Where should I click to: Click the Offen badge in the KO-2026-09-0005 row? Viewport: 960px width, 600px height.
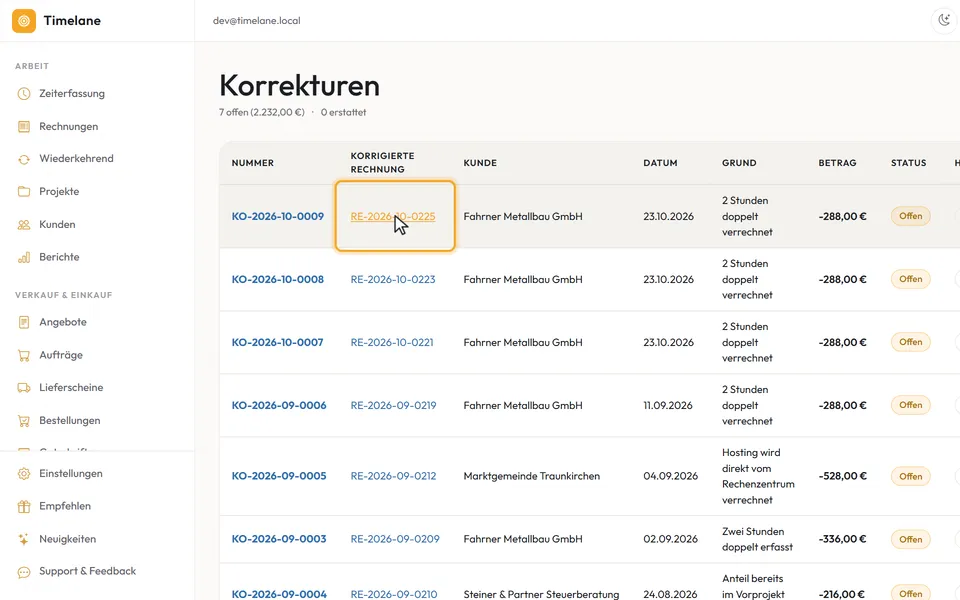pos(910,476)
